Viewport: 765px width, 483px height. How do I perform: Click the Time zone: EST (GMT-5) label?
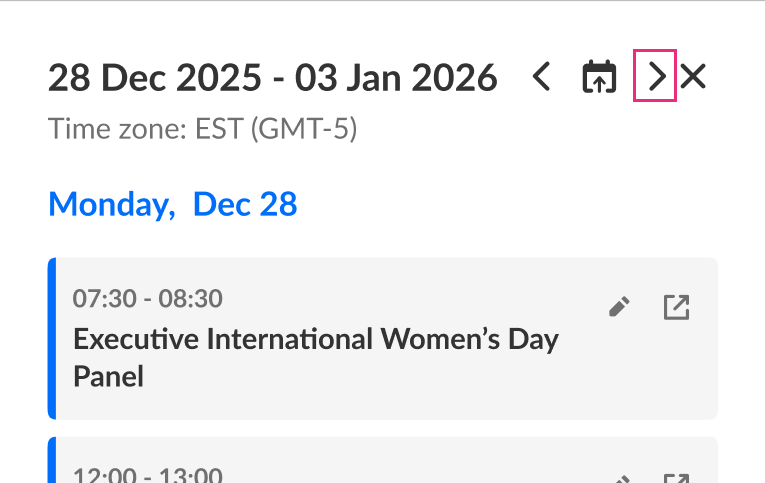pyautogui.click(x=203, y=129)
